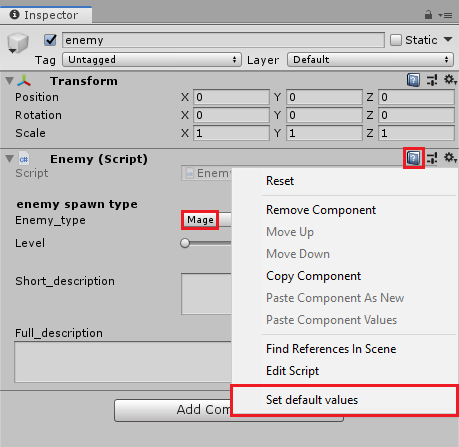This screenshot has width=459, height=447.
Task: Click the GameObject cube icon selector
Action: [x=18, y=43]
